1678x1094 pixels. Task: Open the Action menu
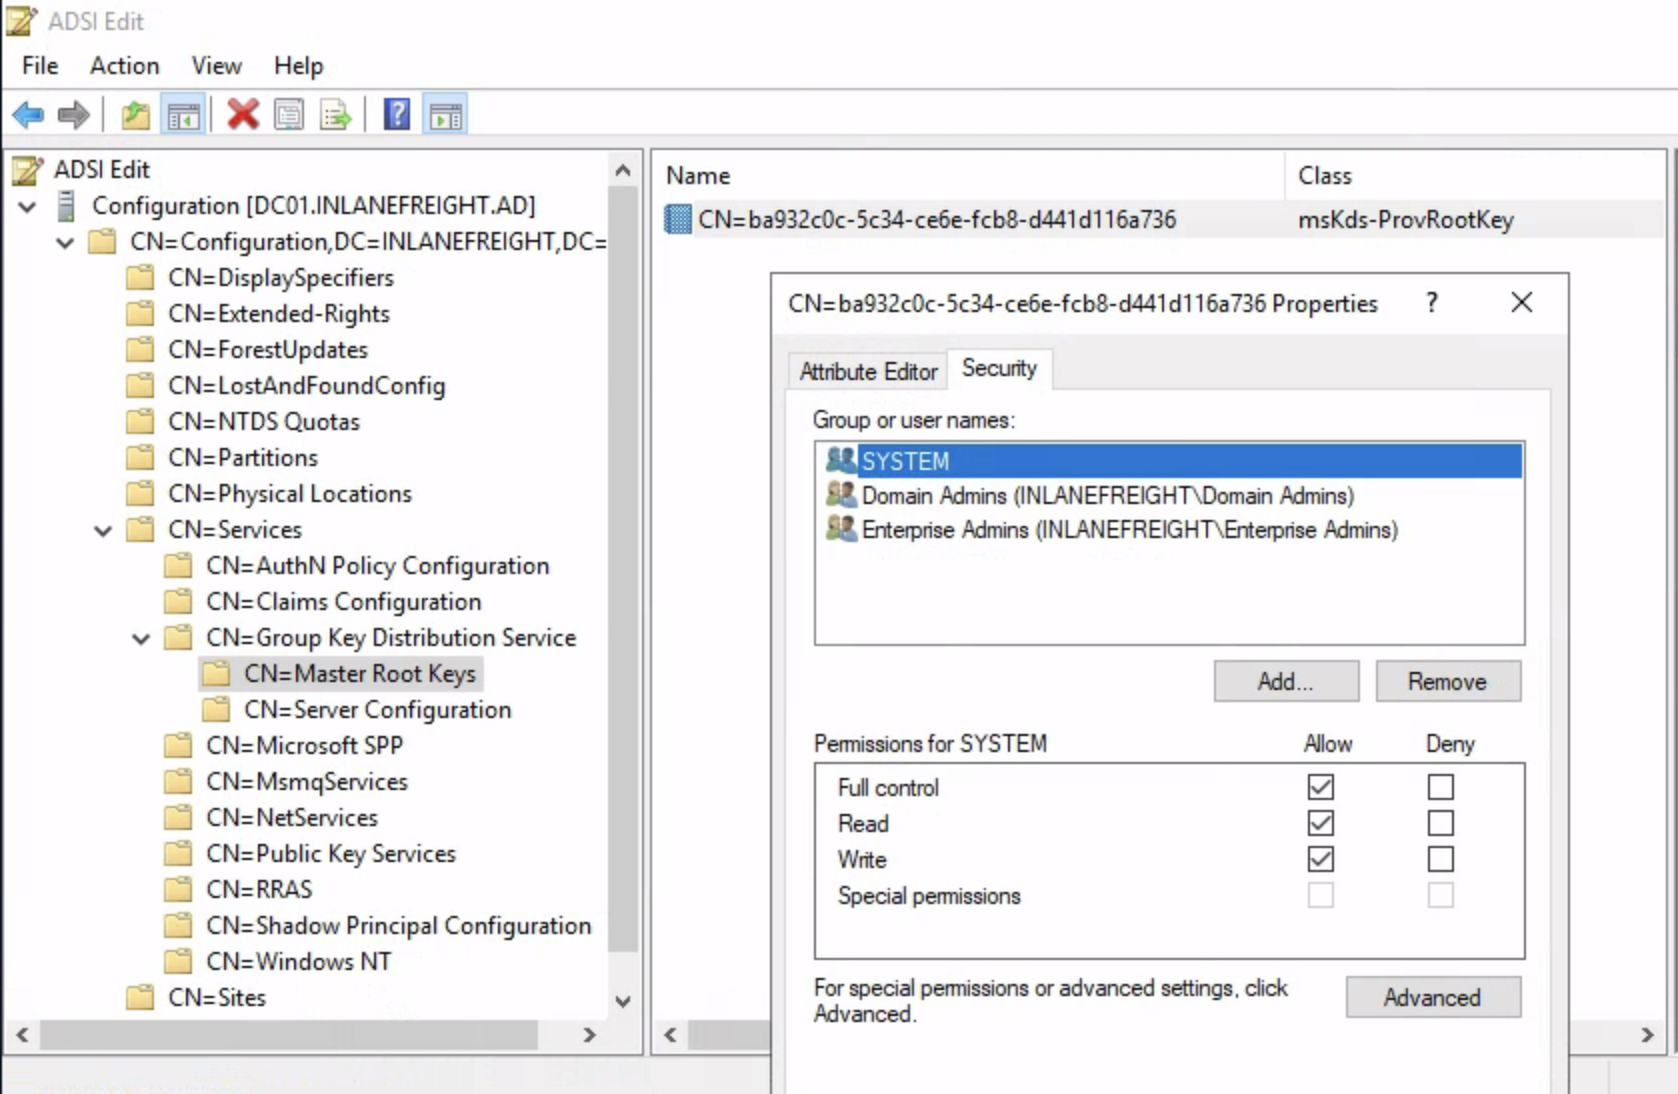pyautogui.click(x=124, y=66)
